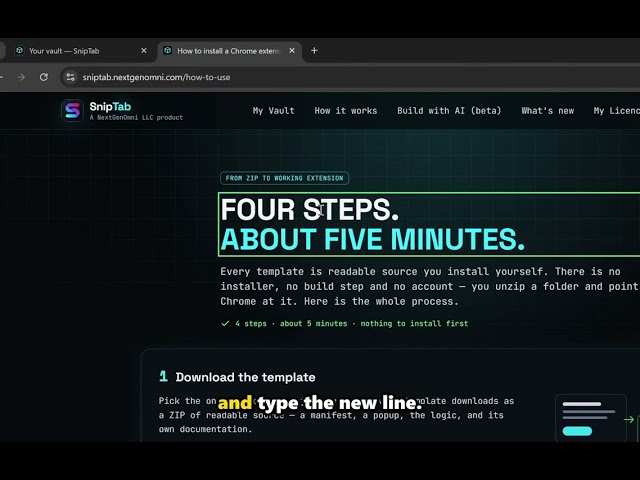
Task: Click the green arrow next to the illustration
Action: pyautogui.click(x=629, y=419)
